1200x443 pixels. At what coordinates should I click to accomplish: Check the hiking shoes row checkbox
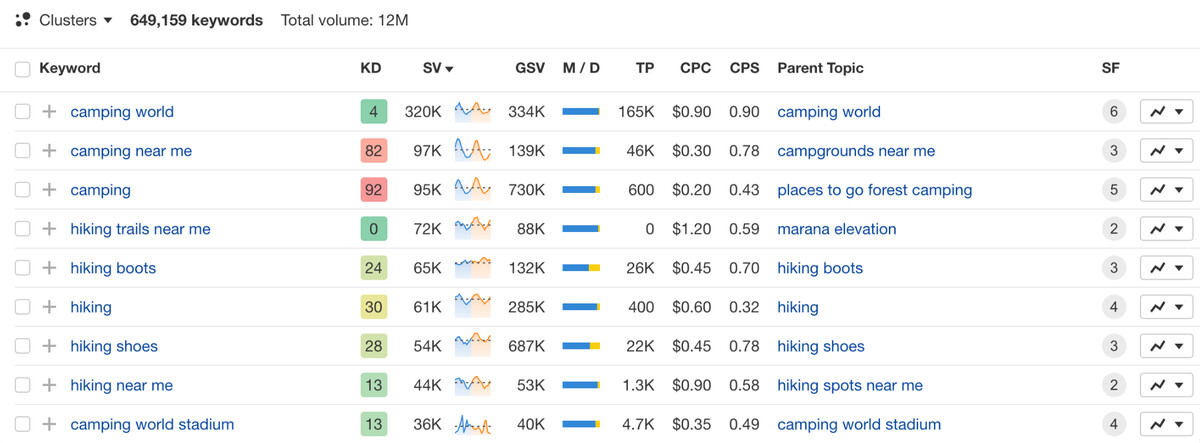point(22,346)
